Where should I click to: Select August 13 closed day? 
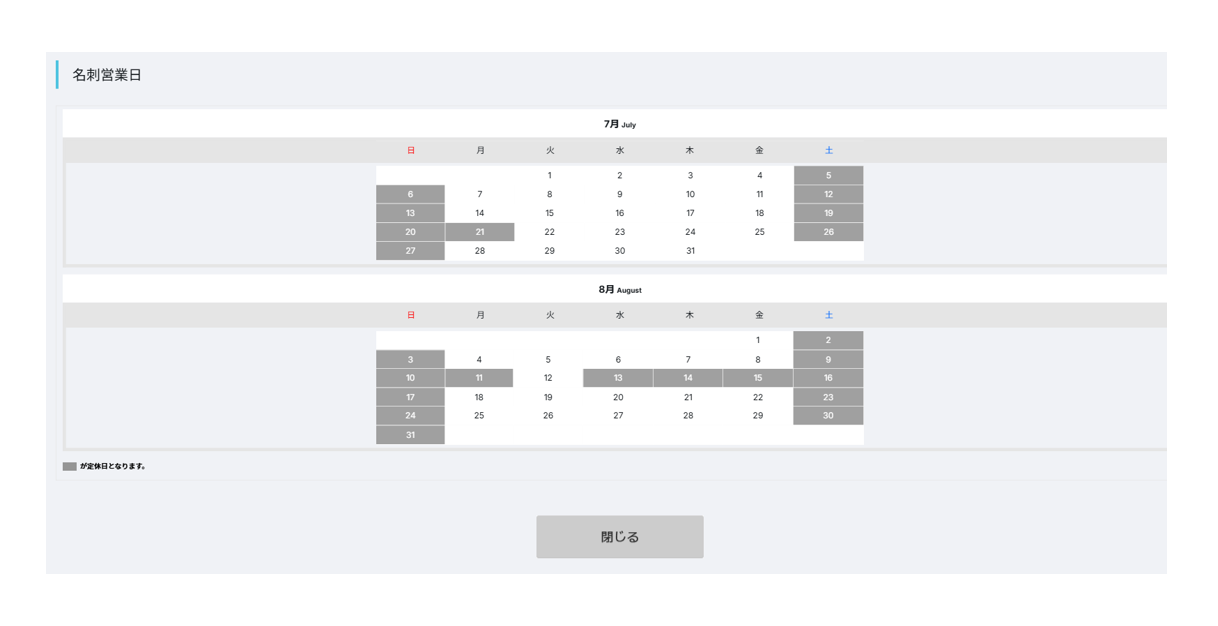(x=618, y=378)
